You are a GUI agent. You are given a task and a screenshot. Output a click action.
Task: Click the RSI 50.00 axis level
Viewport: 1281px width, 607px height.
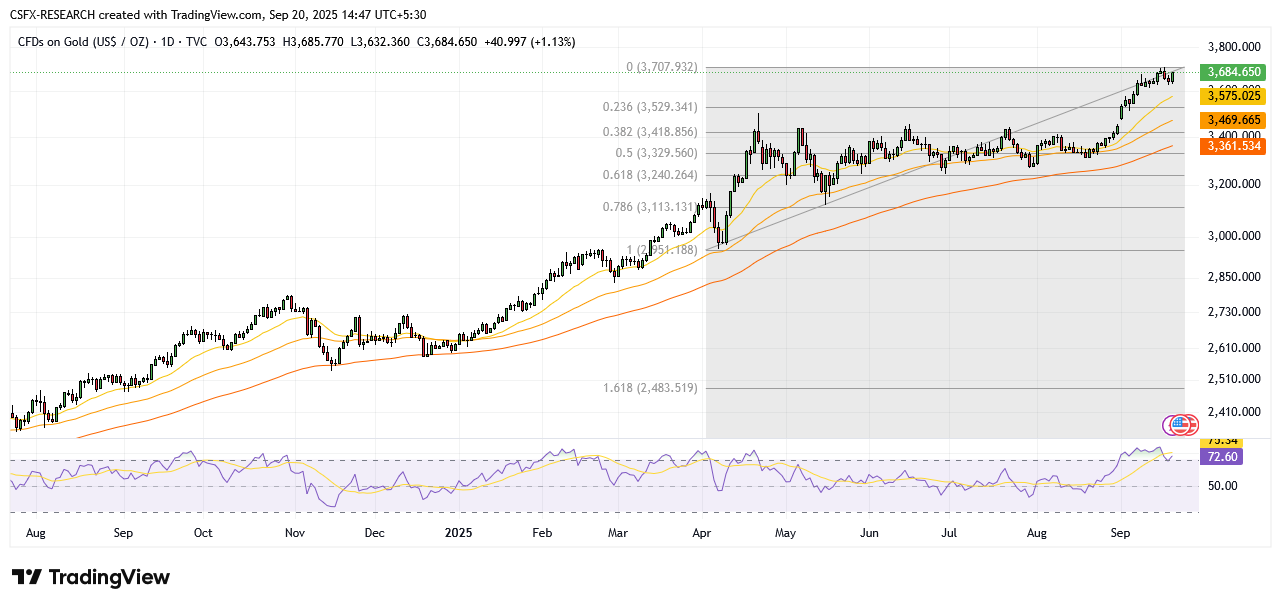[1224, 486]
